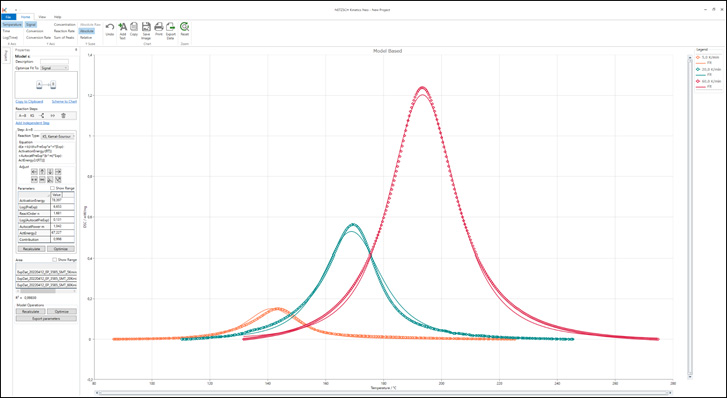Click Recalculate under Model Operations

coord(31,312)
